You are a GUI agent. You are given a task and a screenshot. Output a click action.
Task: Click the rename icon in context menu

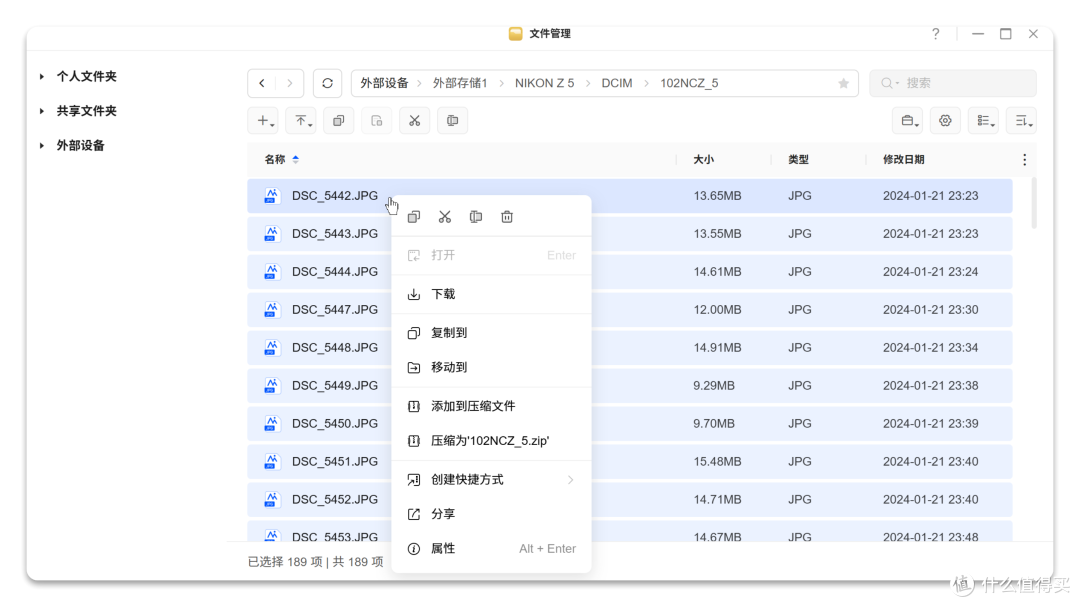click(x=476, y=217)
